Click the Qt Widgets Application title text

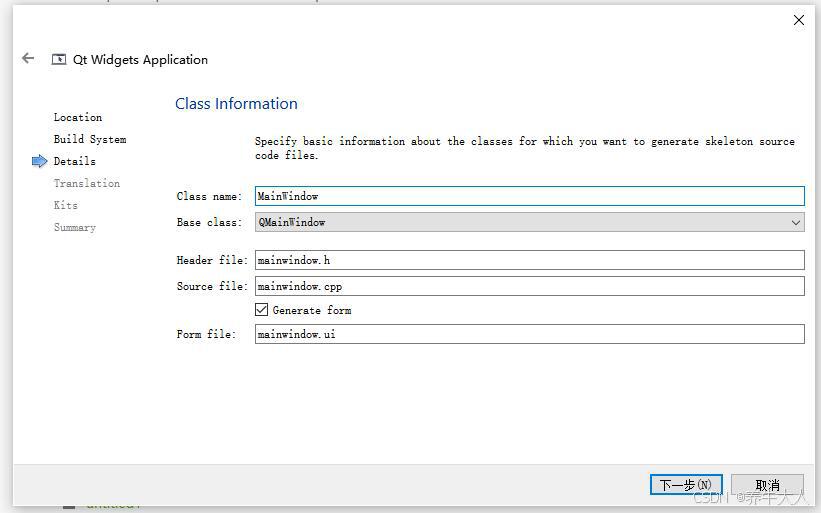click(x=140, y=60)
